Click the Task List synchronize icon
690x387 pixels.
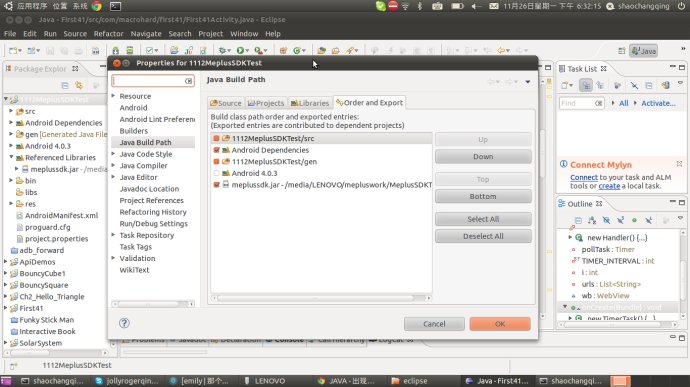(x=665, y=85)
